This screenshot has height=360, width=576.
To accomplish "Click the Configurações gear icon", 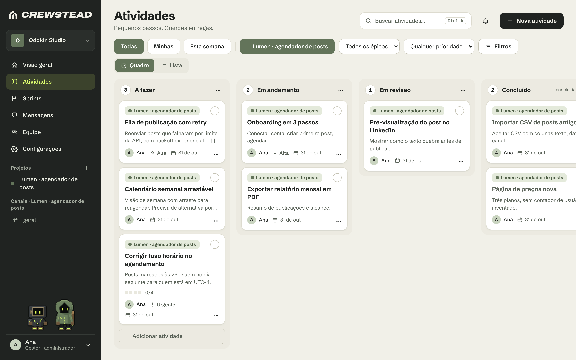I will [x=14, y=149].
